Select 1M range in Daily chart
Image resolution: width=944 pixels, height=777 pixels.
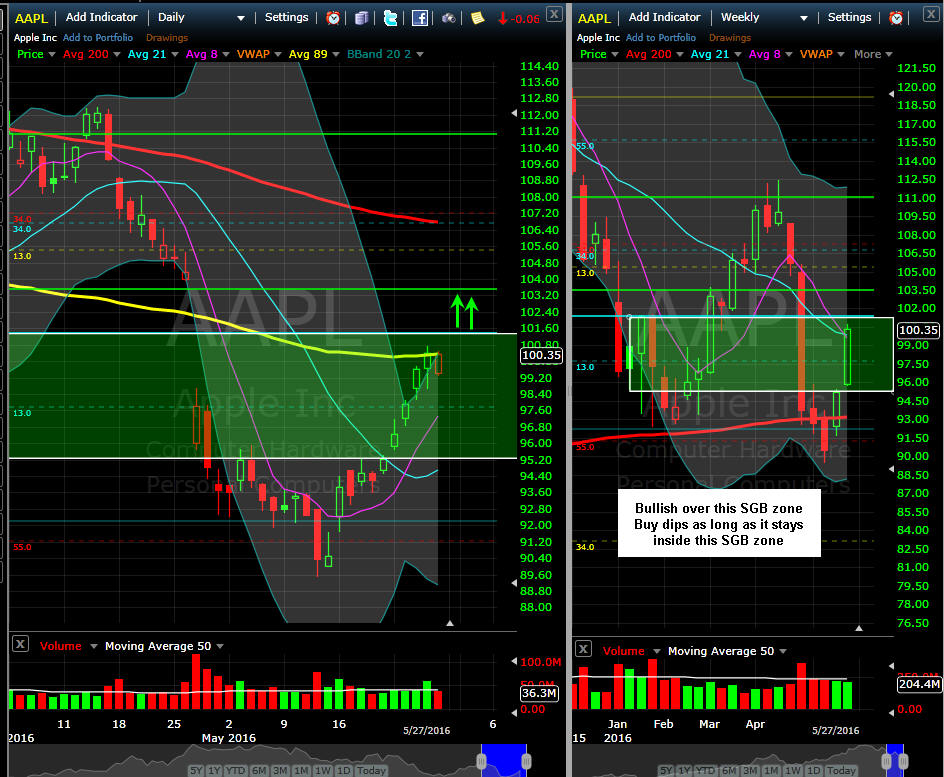[x=302, y=770]
